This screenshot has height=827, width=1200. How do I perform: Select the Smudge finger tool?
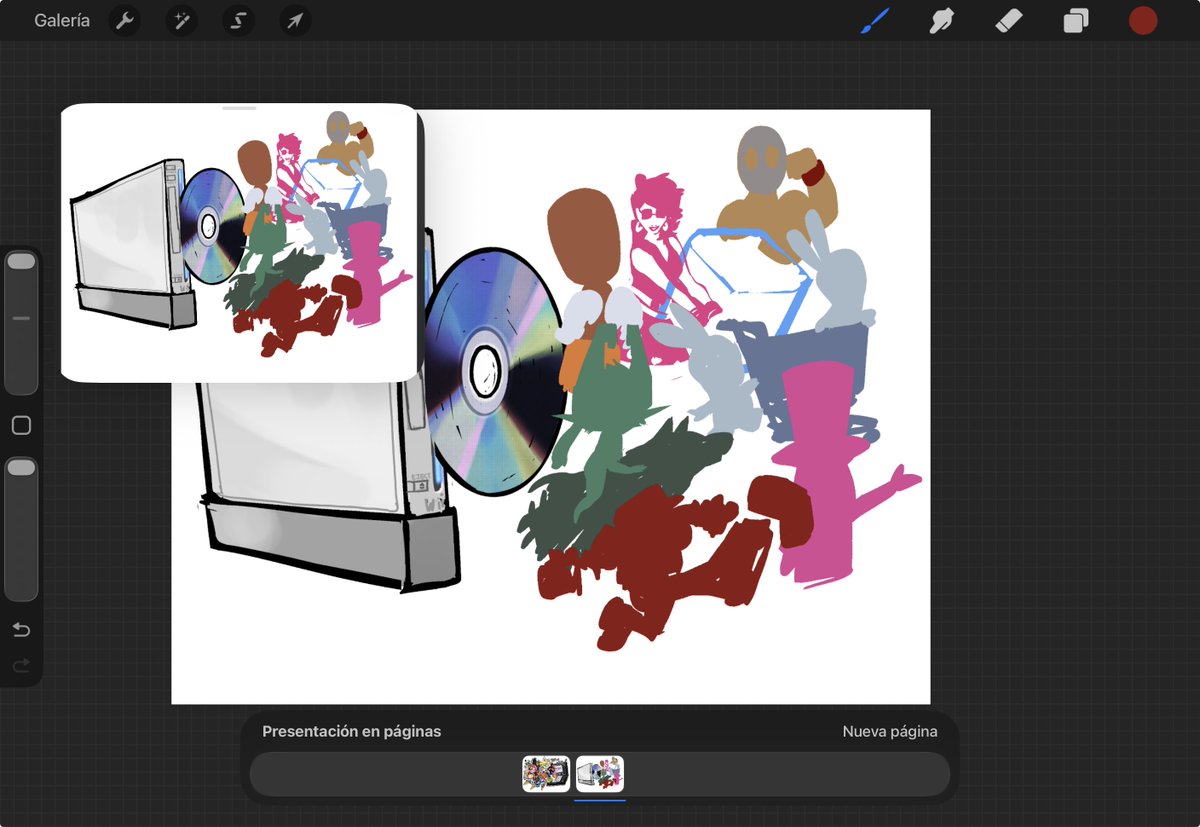pyautogui.click(x=942, y=20)
